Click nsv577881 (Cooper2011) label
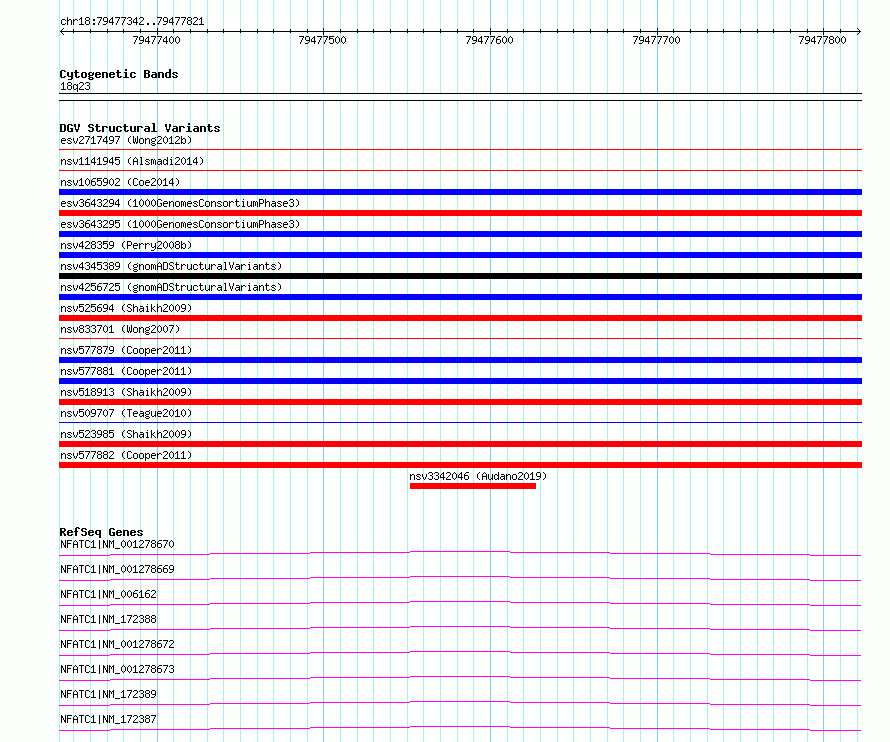 click(126, 371)
